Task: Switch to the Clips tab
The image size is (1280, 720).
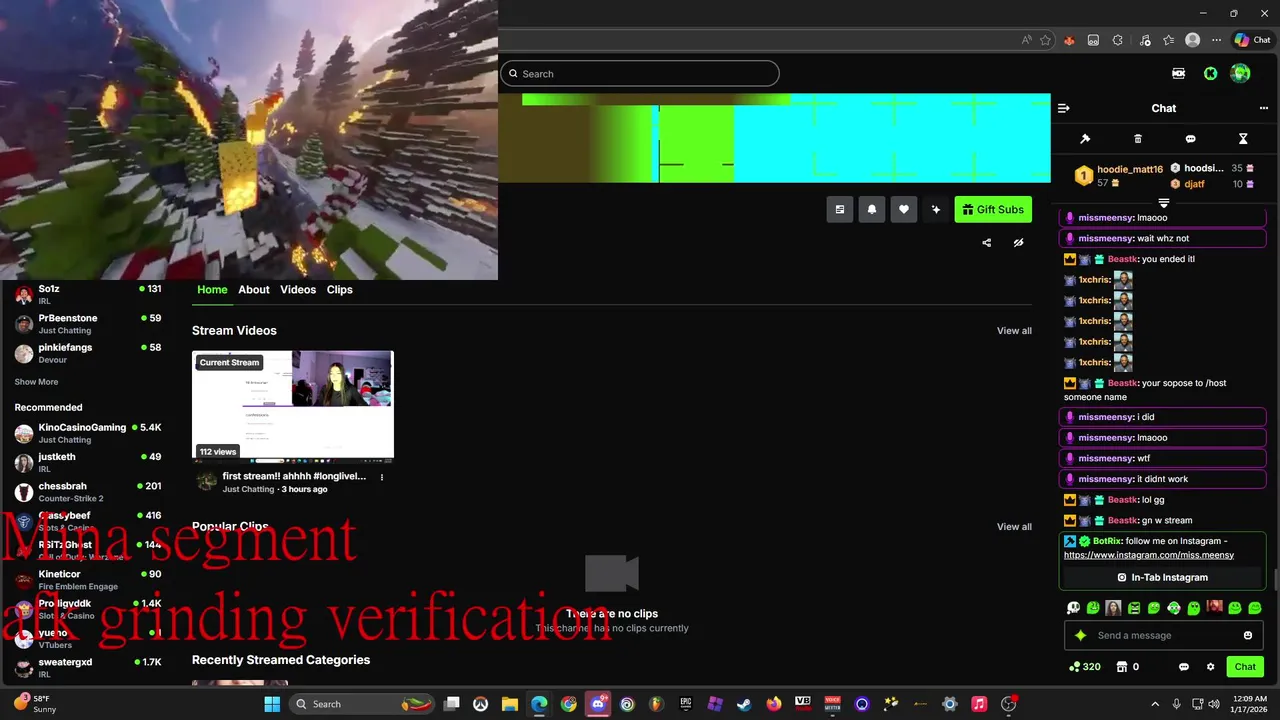Action: [339, 289]
